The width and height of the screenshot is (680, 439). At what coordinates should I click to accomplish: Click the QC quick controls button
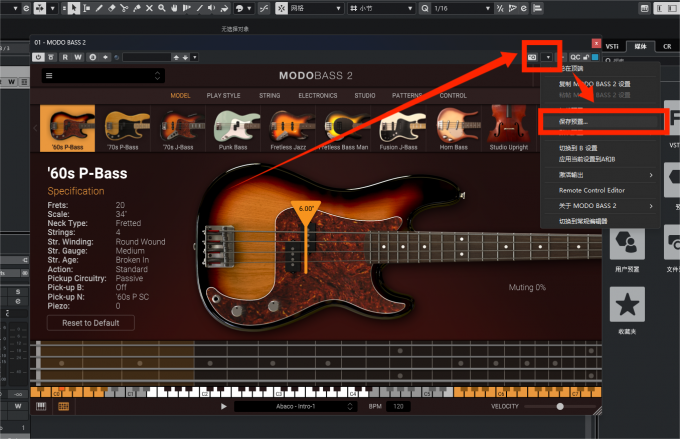click(575, 57)
